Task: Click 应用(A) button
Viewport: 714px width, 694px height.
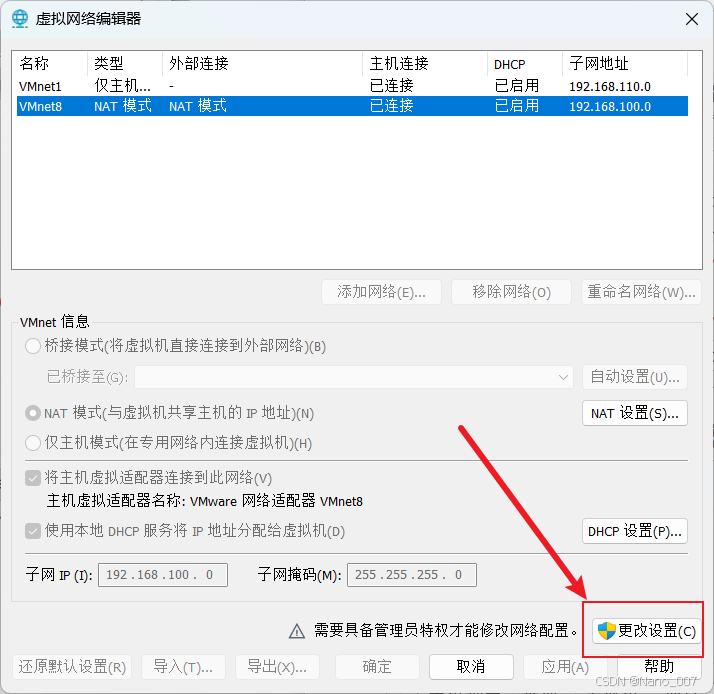Action: (565, 667)
